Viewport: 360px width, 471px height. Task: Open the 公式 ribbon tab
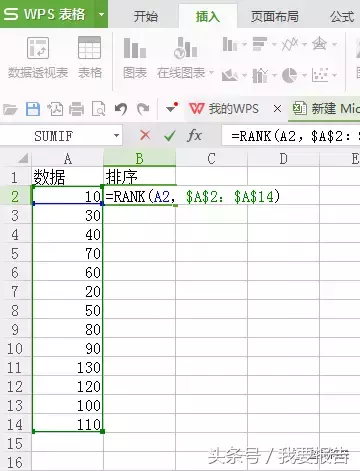[342, 16]
